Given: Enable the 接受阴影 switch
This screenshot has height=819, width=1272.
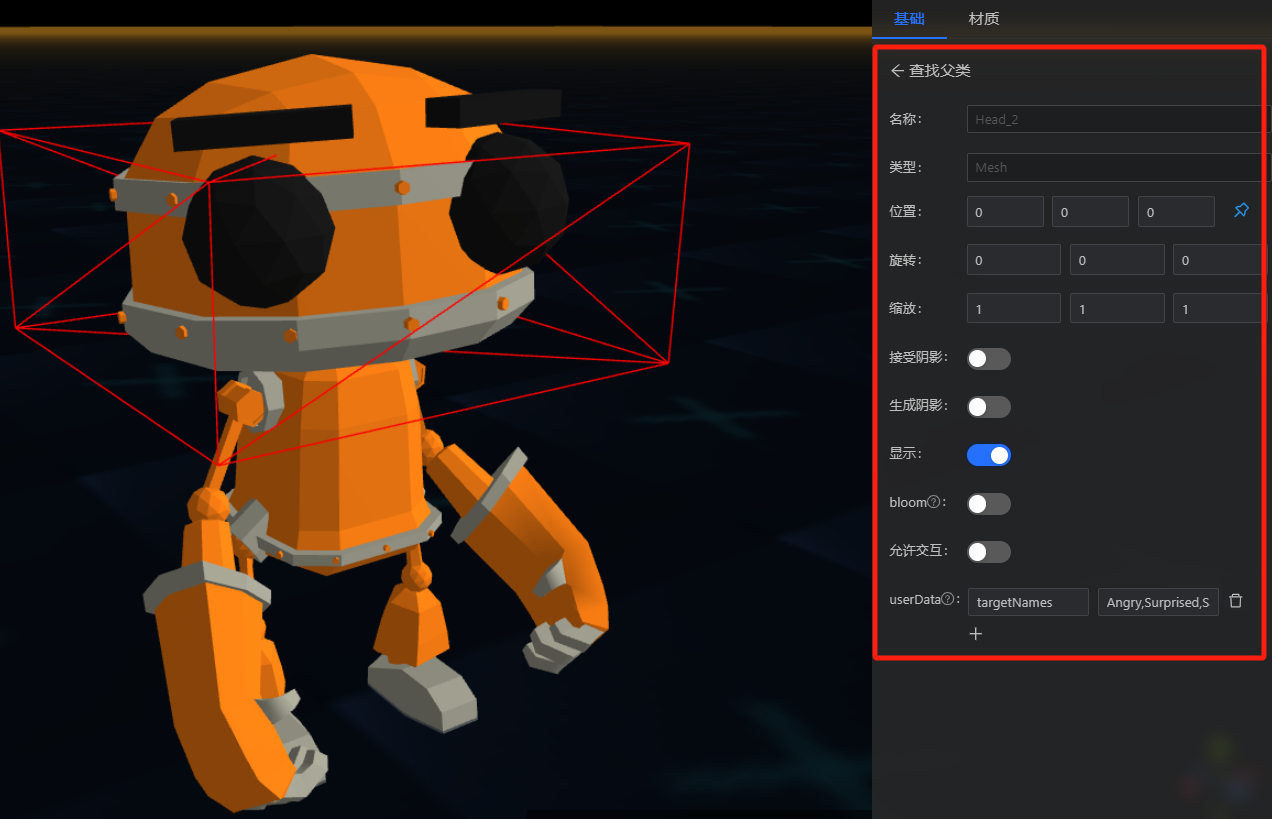Looking at the screenshot, I should [988, 359].
